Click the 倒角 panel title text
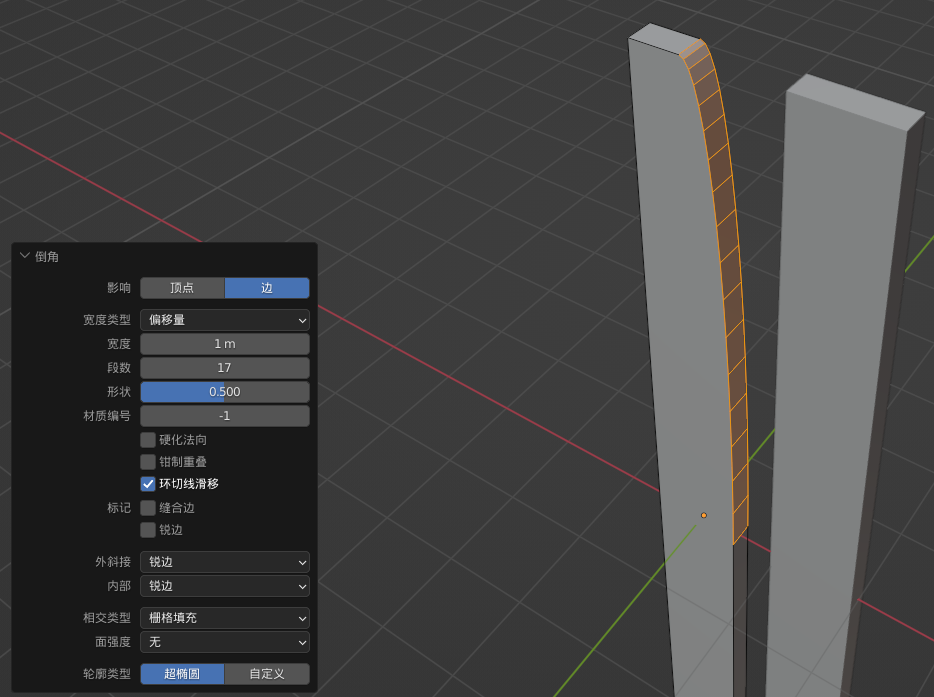This screenshot has height=697, width=934. pos(46,257)
